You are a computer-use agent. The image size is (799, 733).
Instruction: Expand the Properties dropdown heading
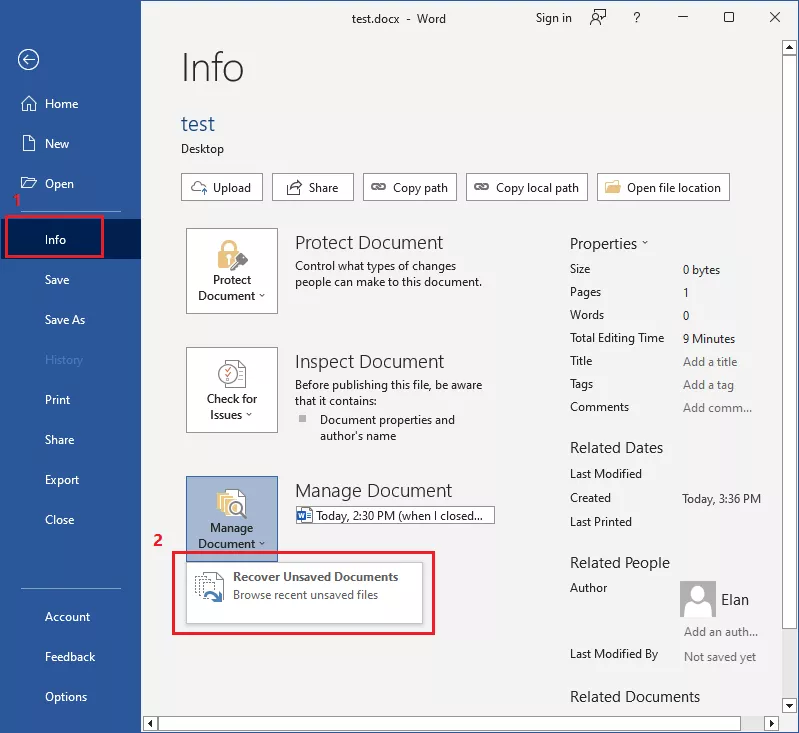pyautogui.click(x=609, y=243)
